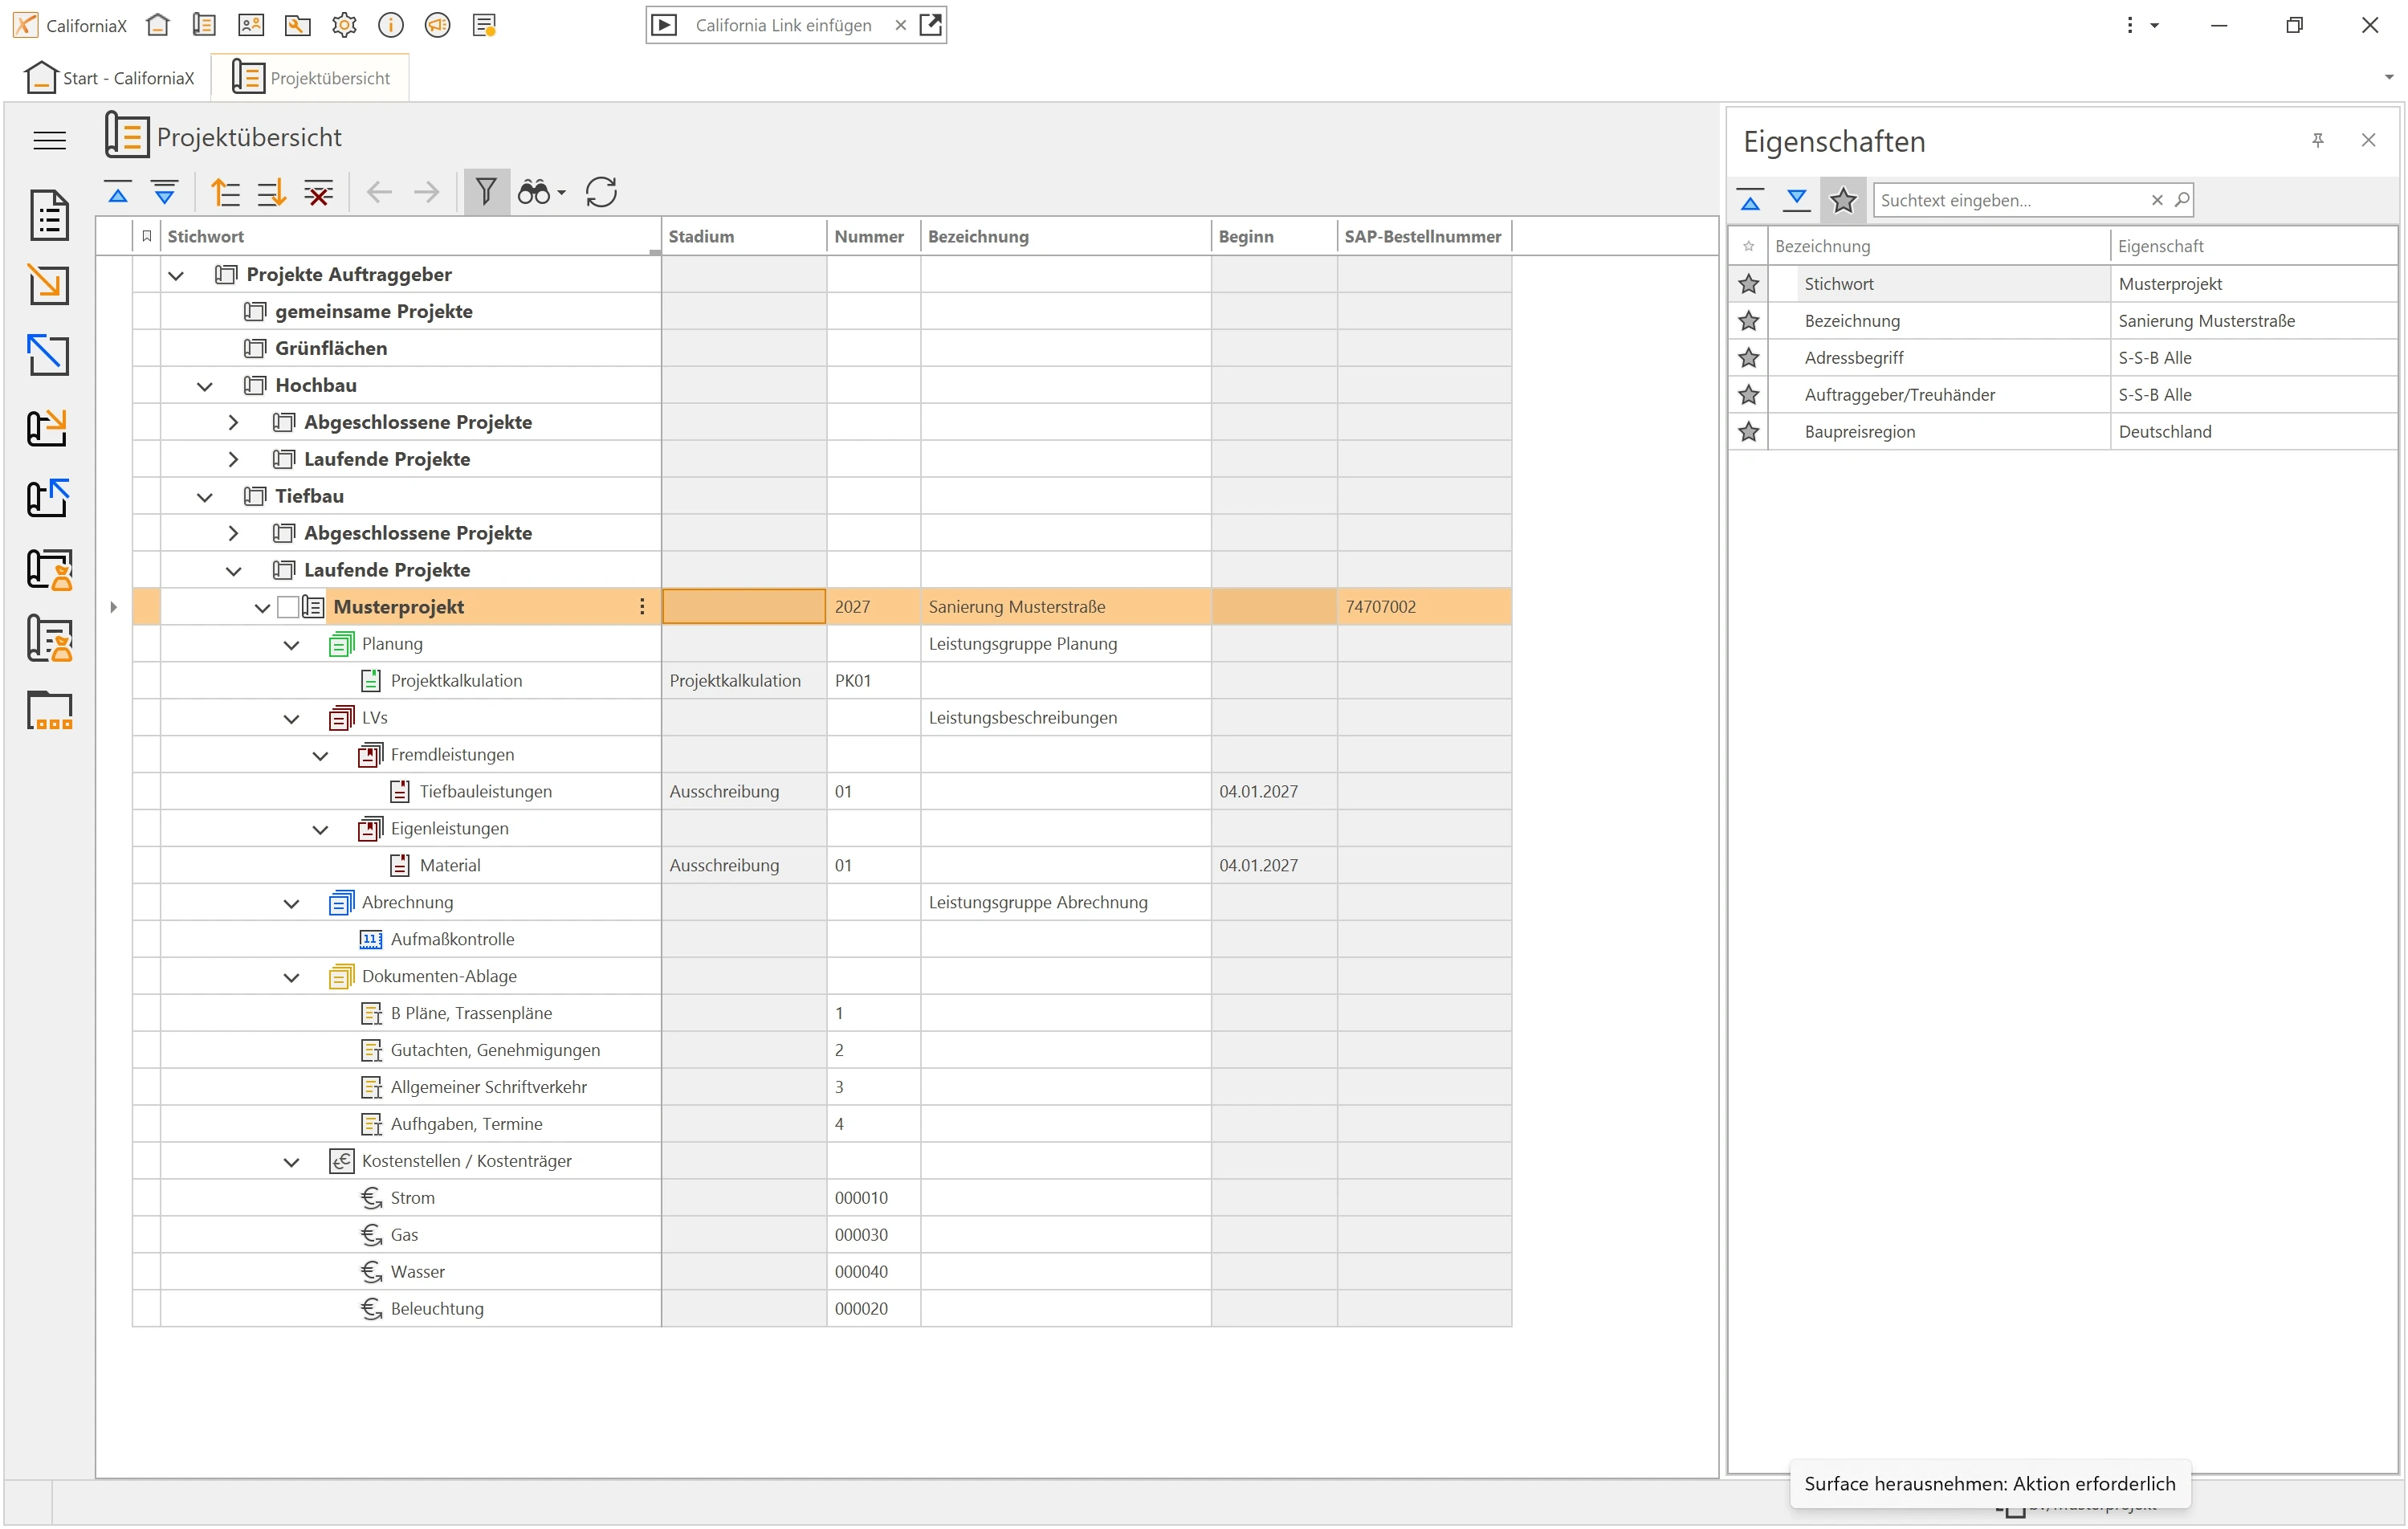Image resolution: width=2408 pixels, height=1529 pixels.
Task: Collapse the Hochbau node
Action: coord(205,386)
